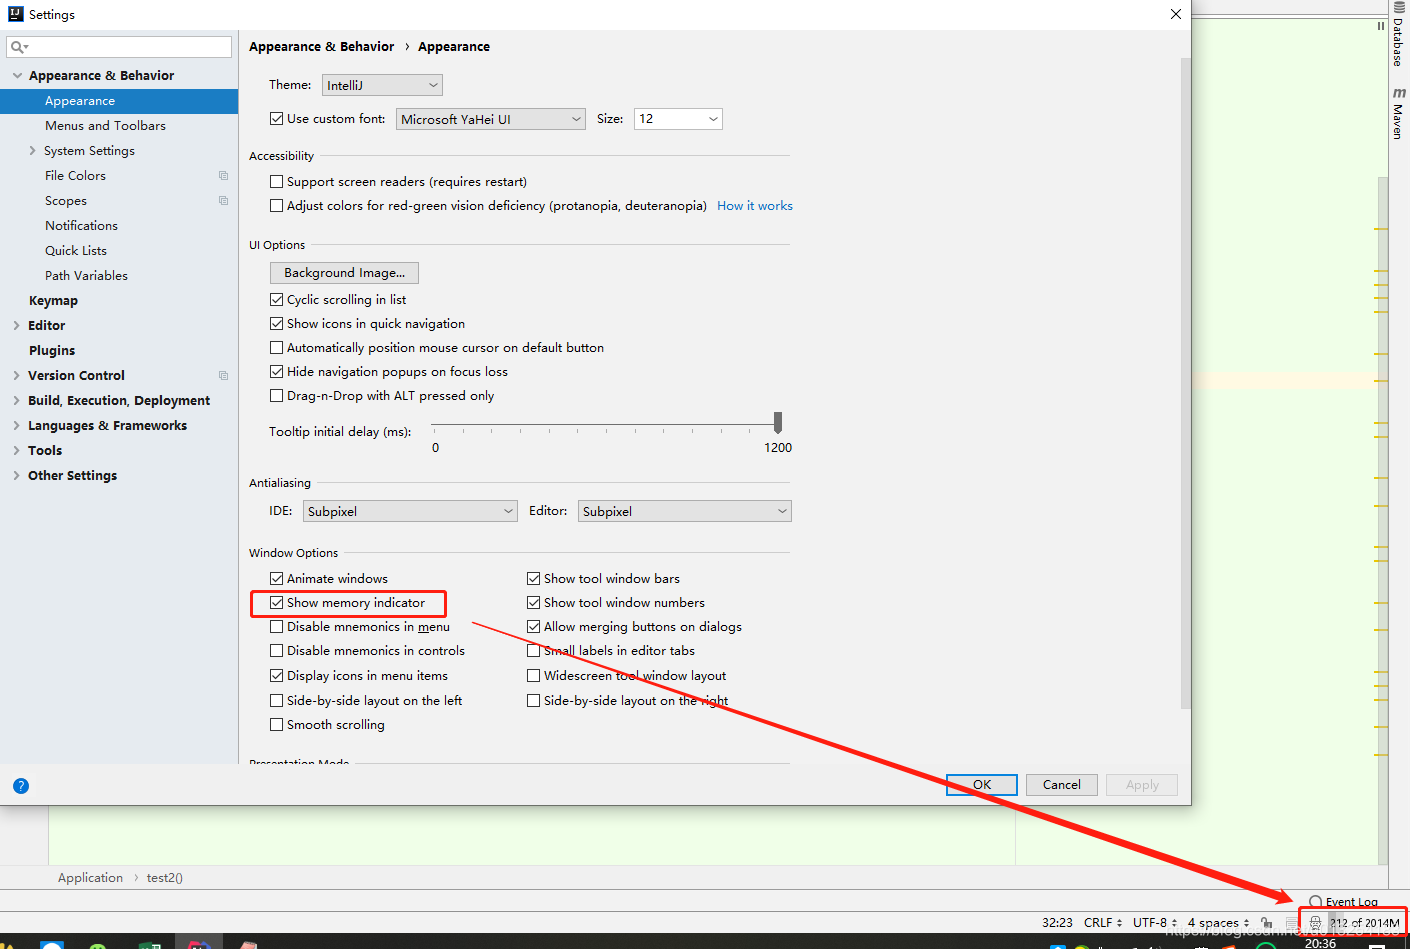Screen dimensions: 1410x949
Task: Toggle the read-only lock icon in status bar
Action: pyautogui.click(x=1267, y=923)
